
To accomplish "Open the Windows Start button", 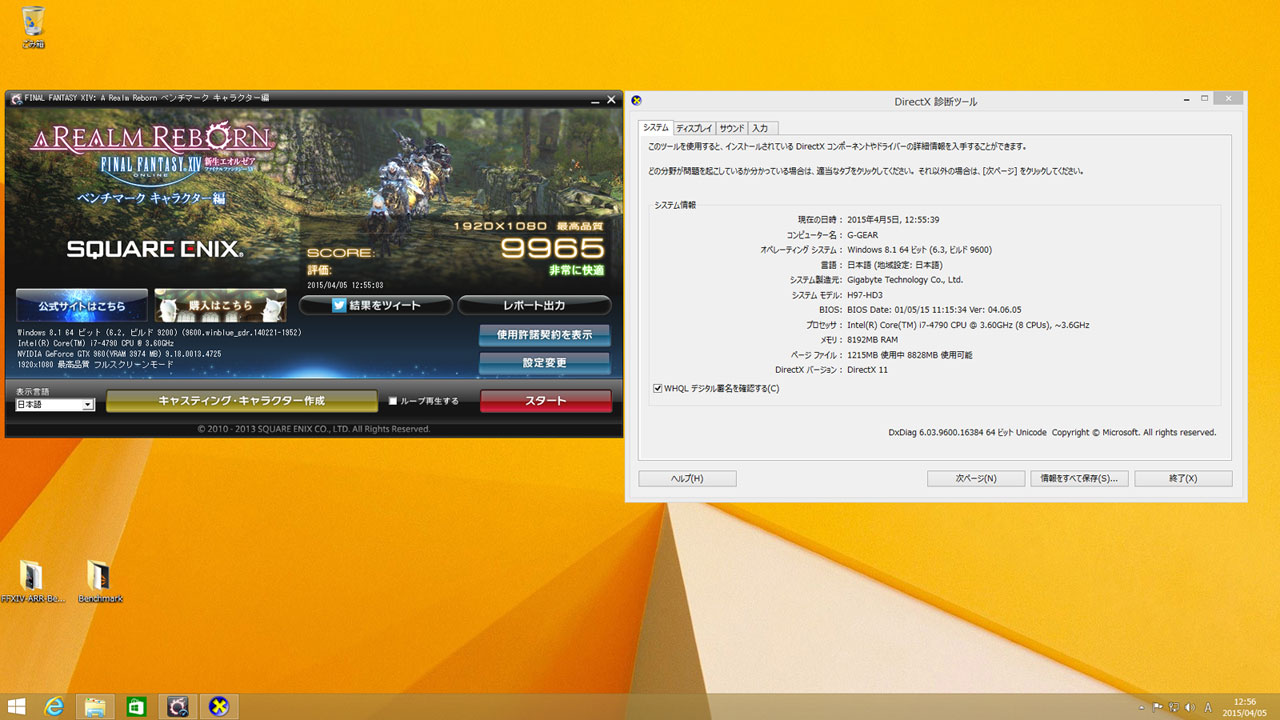I will (x=16, y=707).
